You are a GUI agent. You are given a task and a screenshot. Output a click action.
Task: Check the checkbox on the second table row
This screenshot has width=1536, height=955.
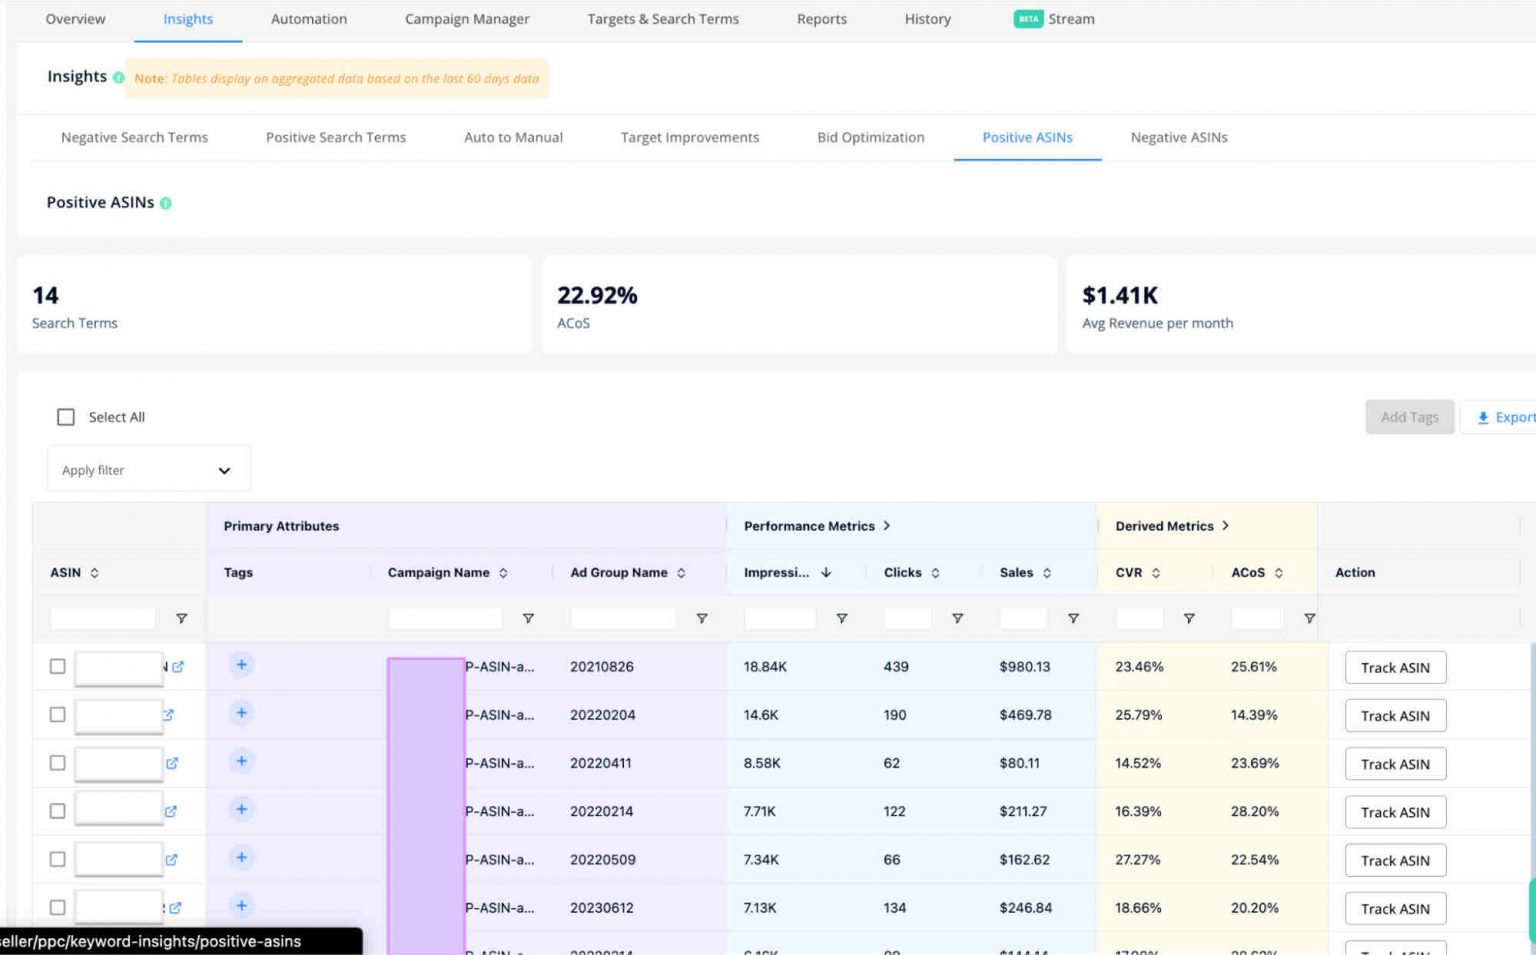(57, 714)
